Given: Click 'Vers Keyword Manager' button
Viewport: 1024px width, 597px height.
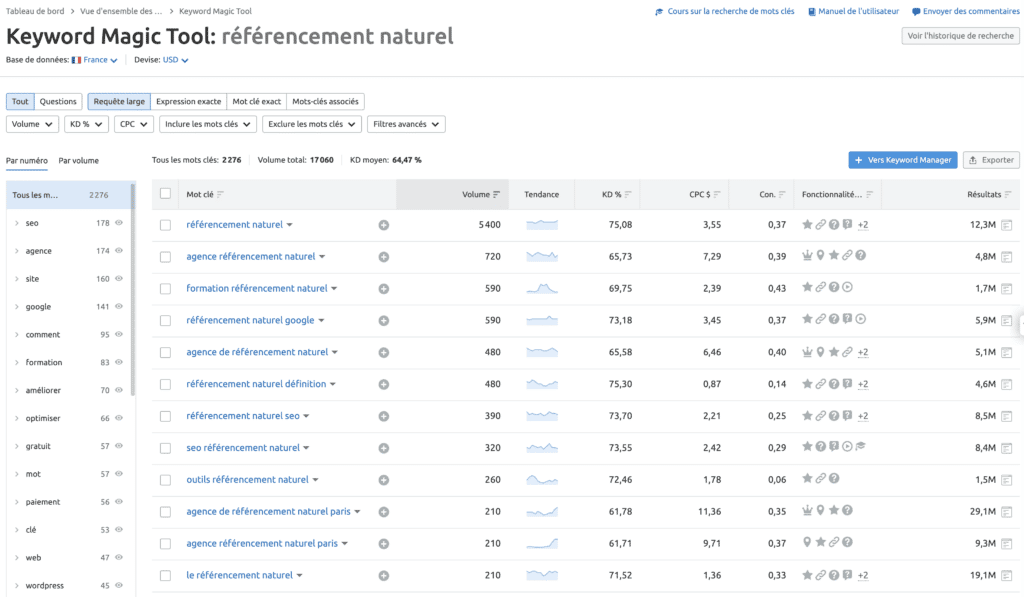Looking at the screenshot, I should click(903, 160).
